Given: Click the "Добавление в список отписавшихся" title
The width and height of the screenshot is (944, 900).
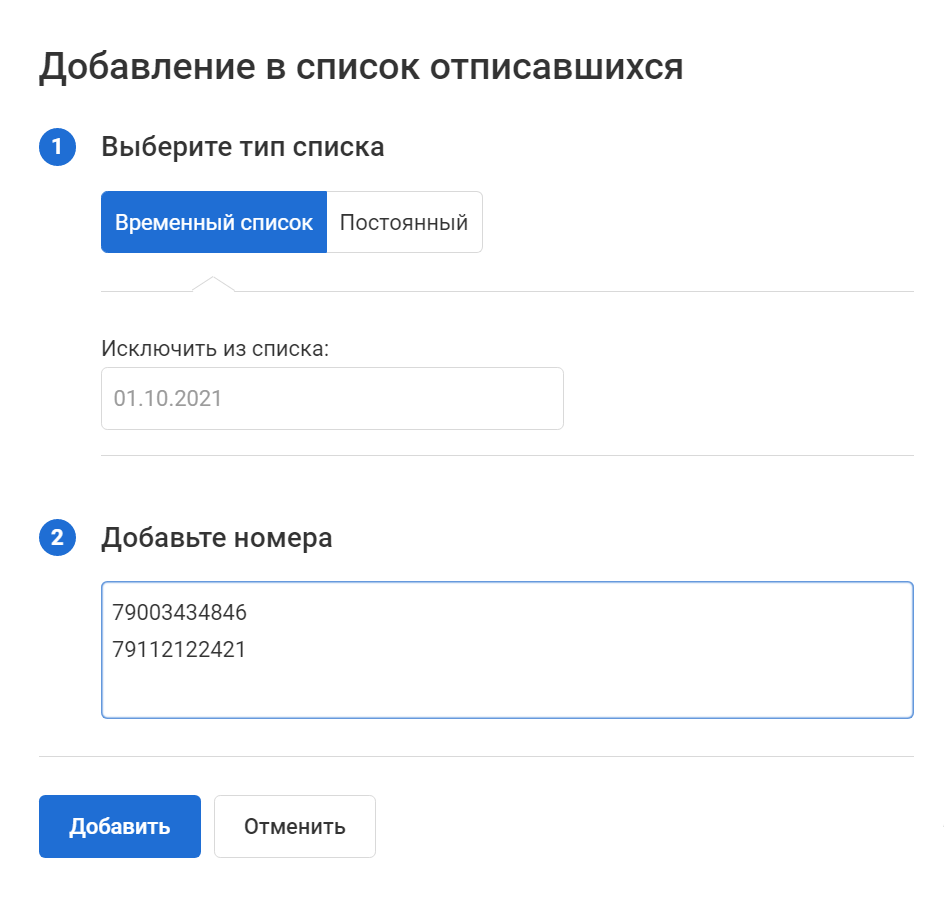Looking at the screenshot, I should tap(361, 67).
